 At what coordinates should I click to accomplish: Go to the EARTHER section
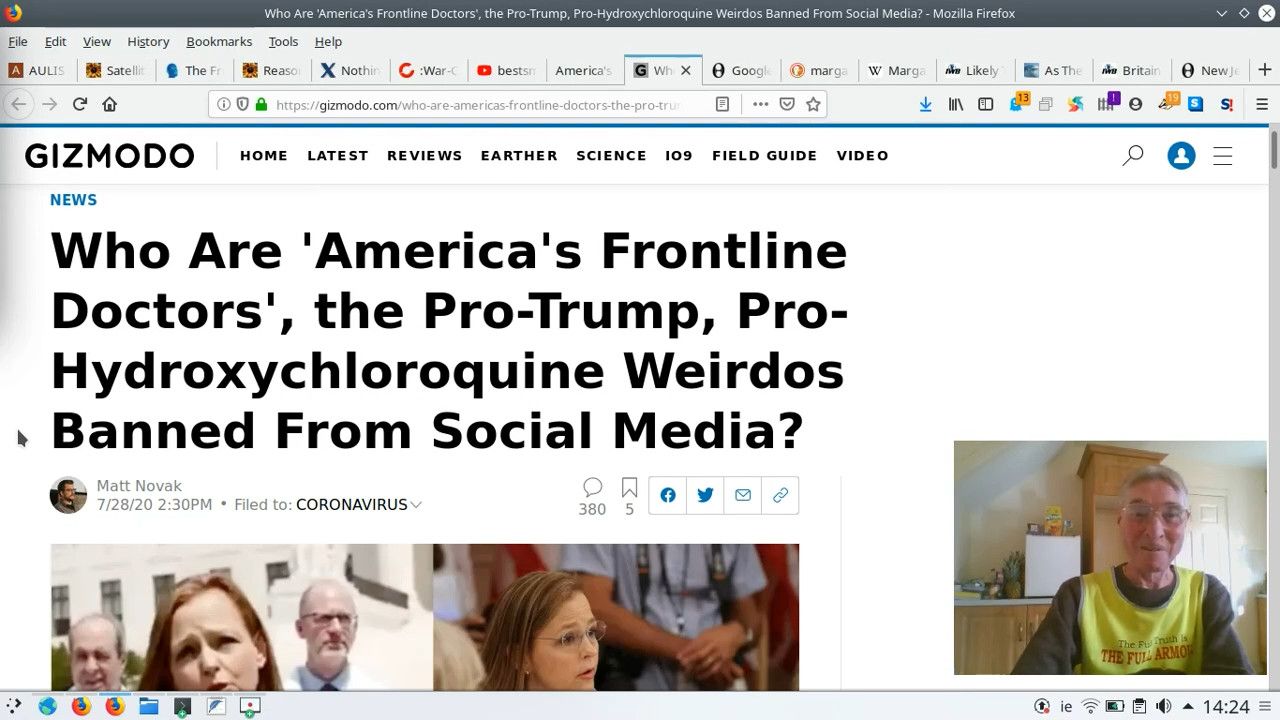tap(519, 155)
